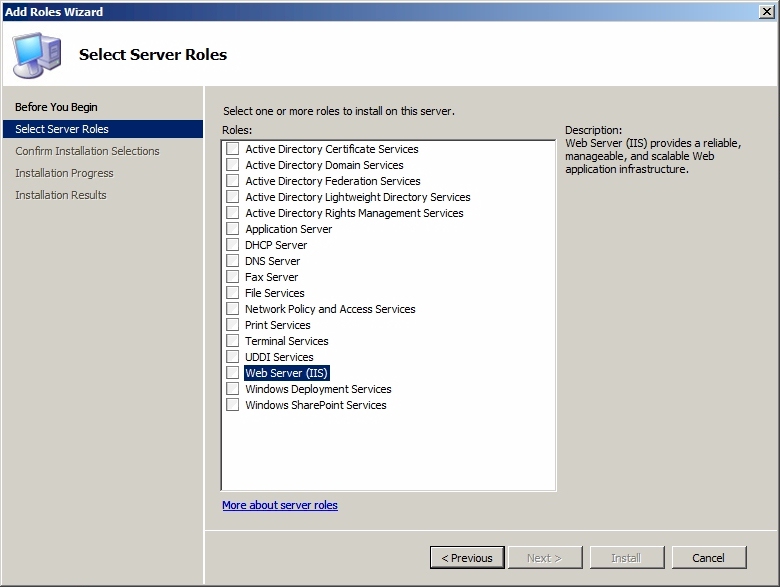Screen dimensions: 780x587
Task: Close the Add Roles Wizard window
Action: pyautogui.click(x=767, y=11)
